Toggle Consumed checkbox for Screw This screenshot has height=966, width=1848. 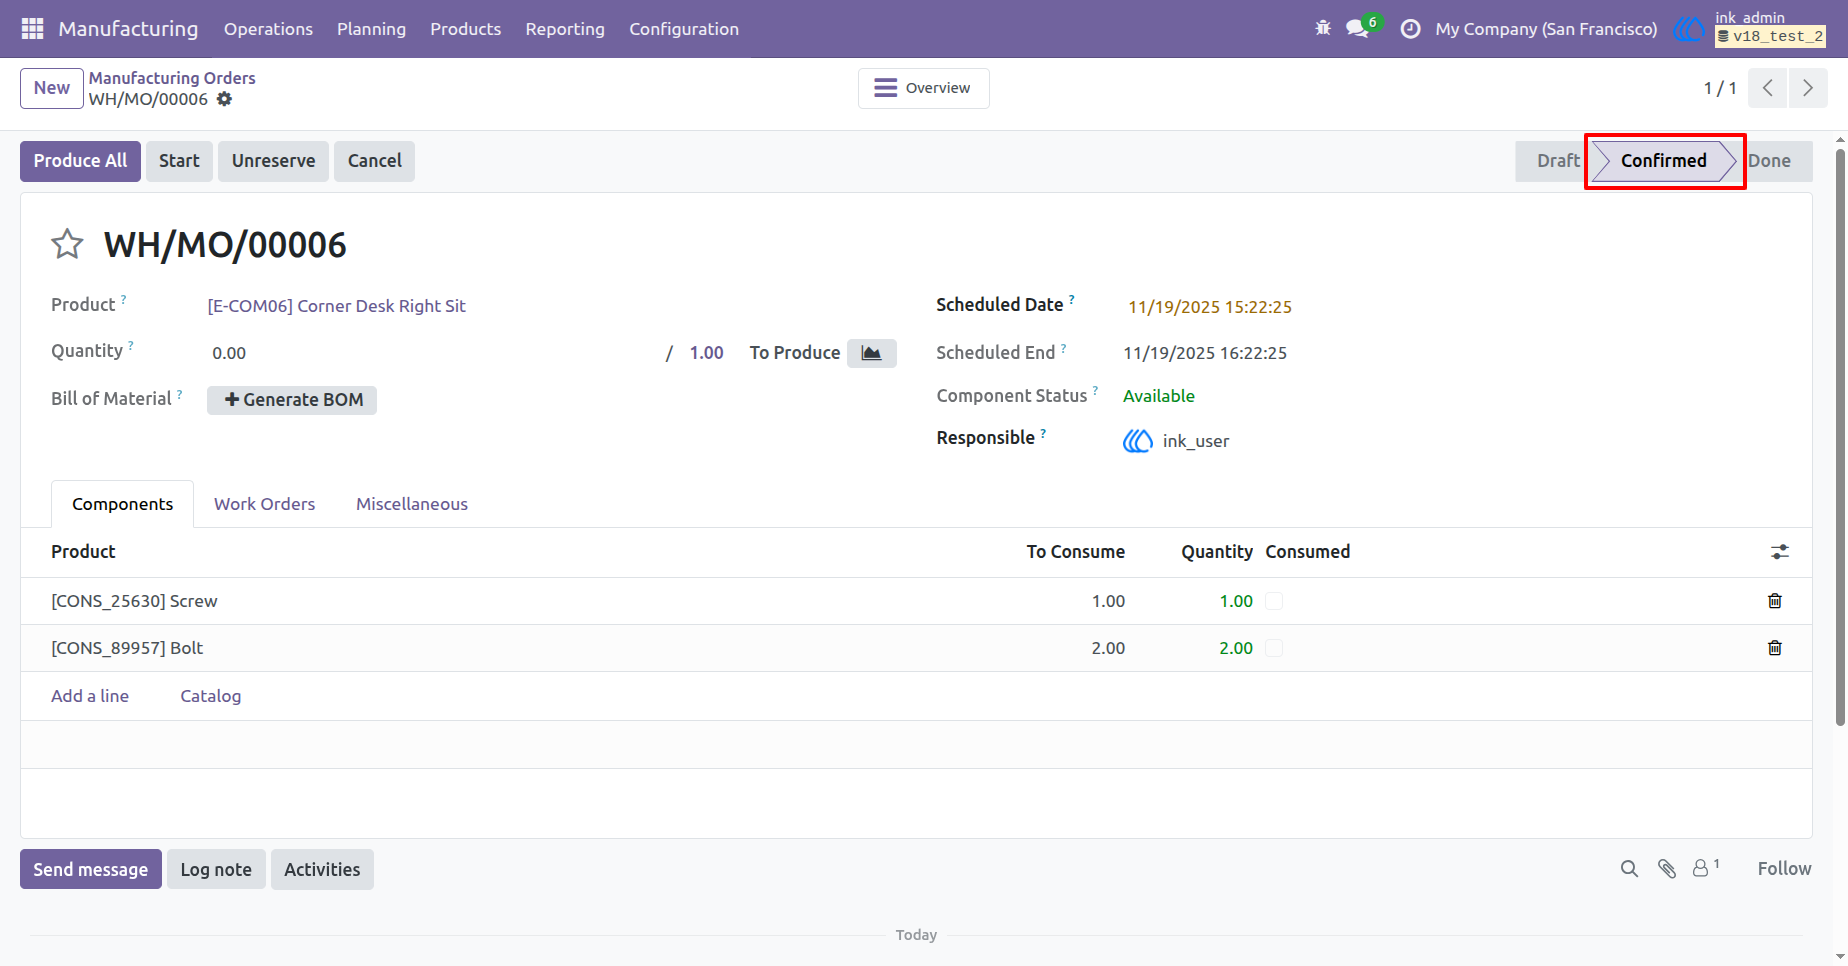click(1274, 601)
